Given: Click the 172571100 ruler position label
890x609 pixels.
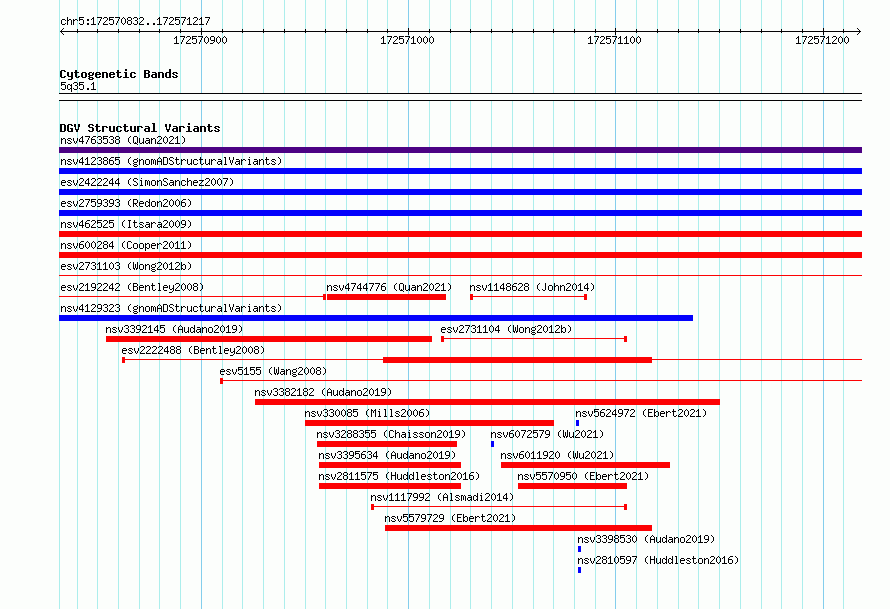Looking at the screenshot, I should 615,40.
